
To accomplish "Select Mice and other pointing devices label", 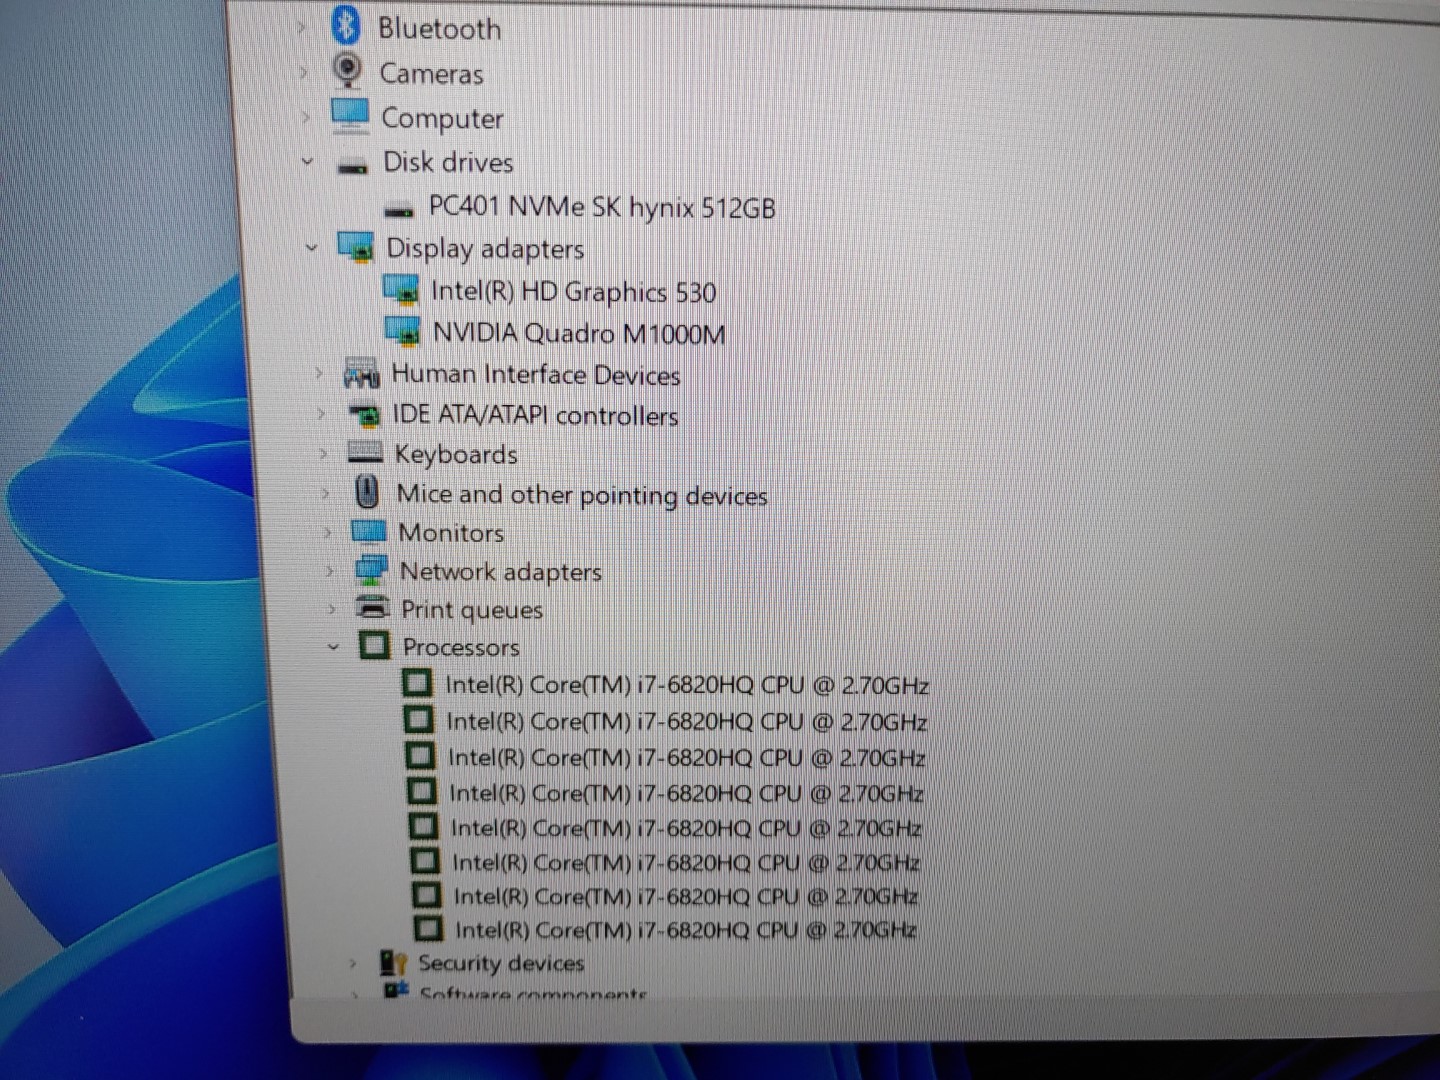I will coord(582,495).
